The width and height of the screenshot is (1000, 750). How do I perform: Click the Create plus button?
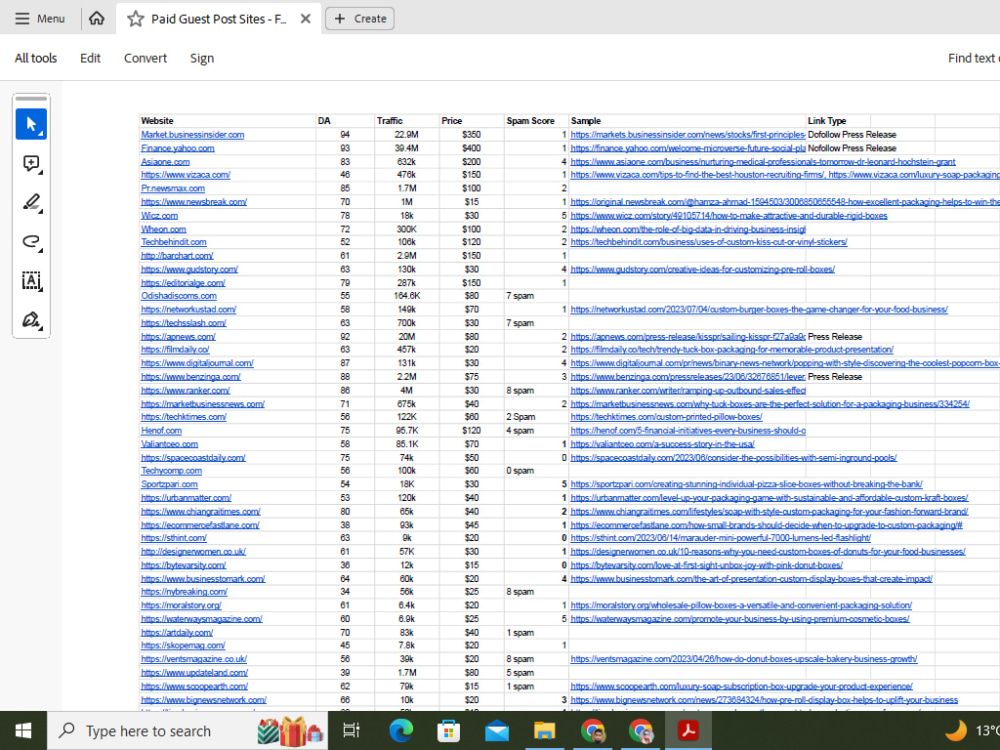(x=360, y=18)
